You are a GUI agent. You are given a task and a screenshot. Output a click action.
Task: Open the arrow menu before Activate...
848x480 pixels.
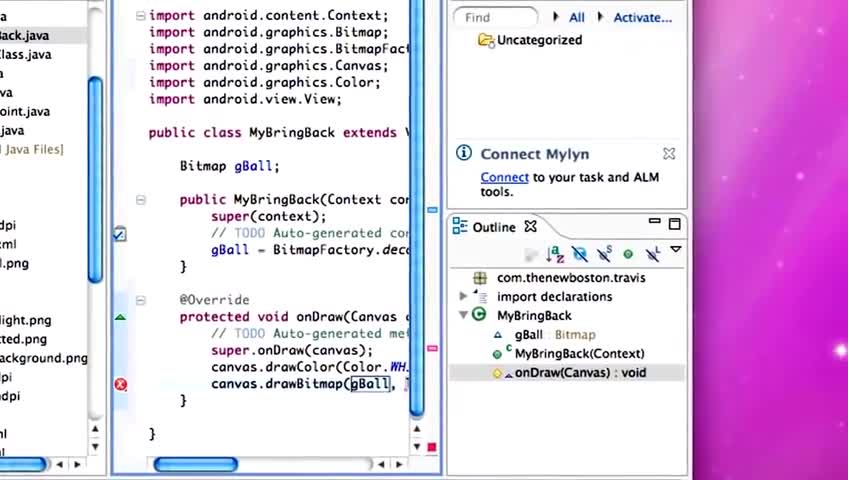point(600,17)
